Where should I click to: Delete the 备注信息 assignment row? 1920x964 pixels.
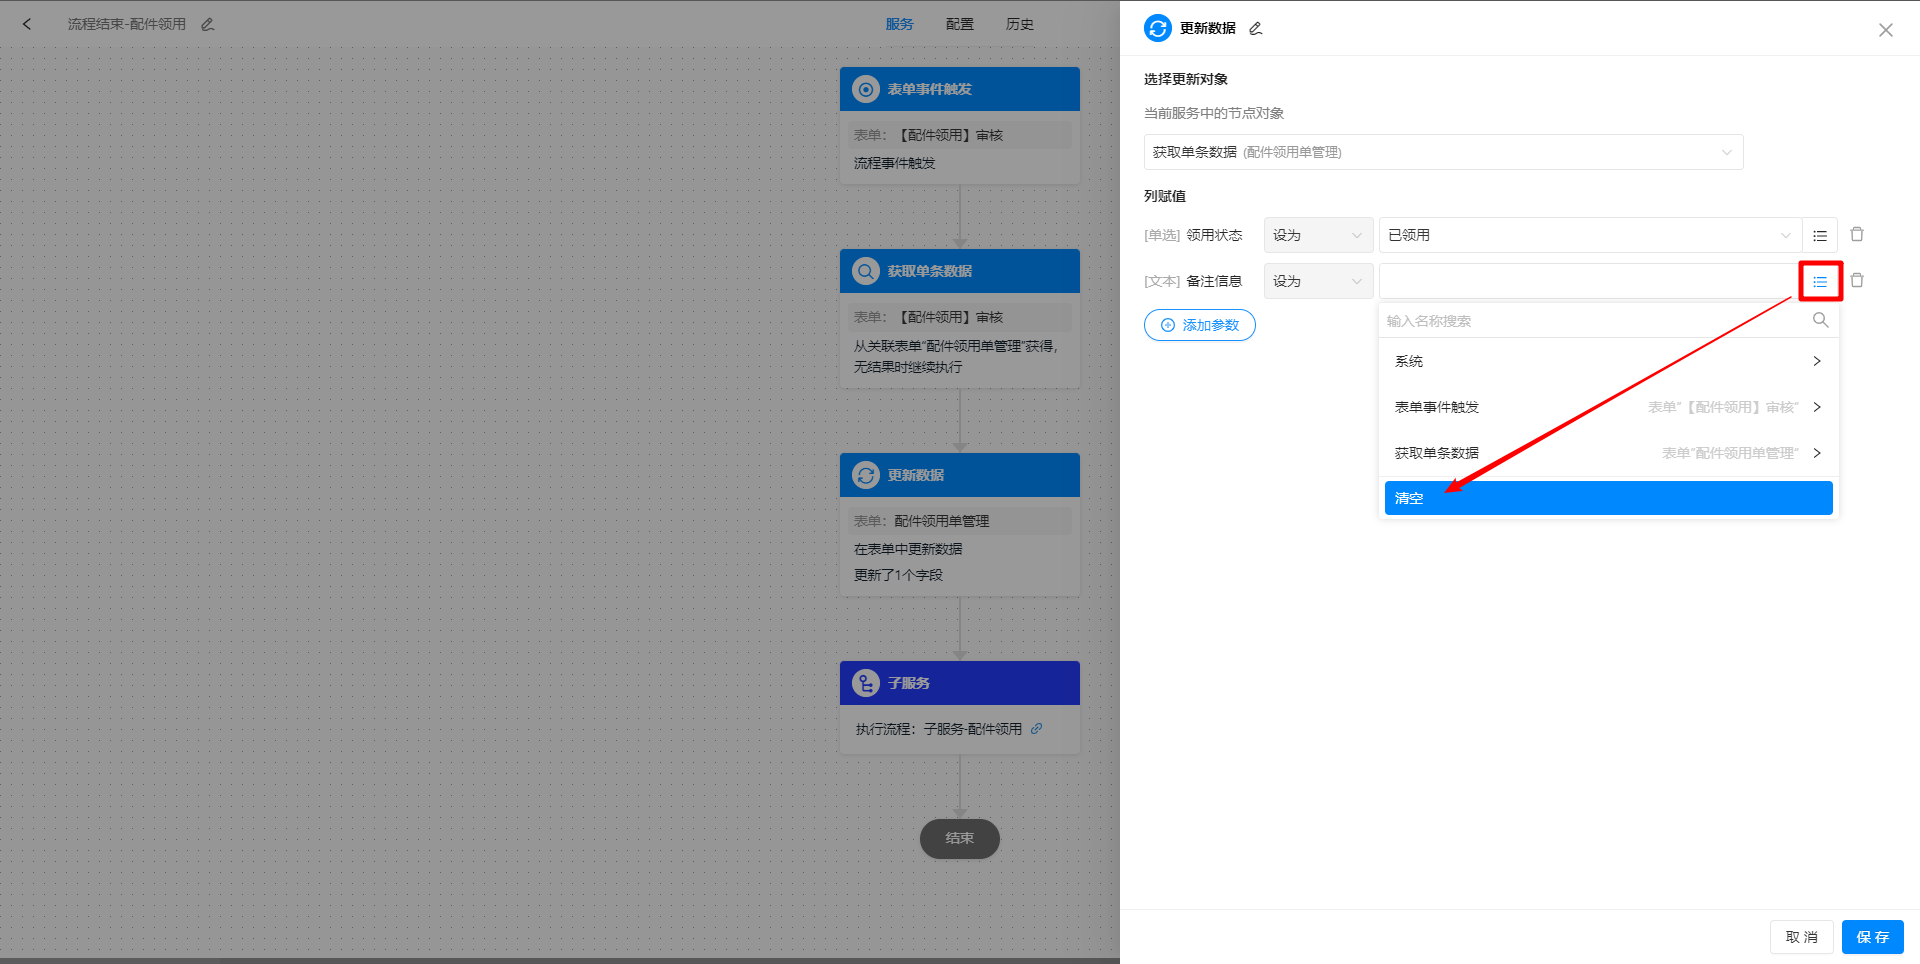pyautogui.click(x=1857, y=281)
